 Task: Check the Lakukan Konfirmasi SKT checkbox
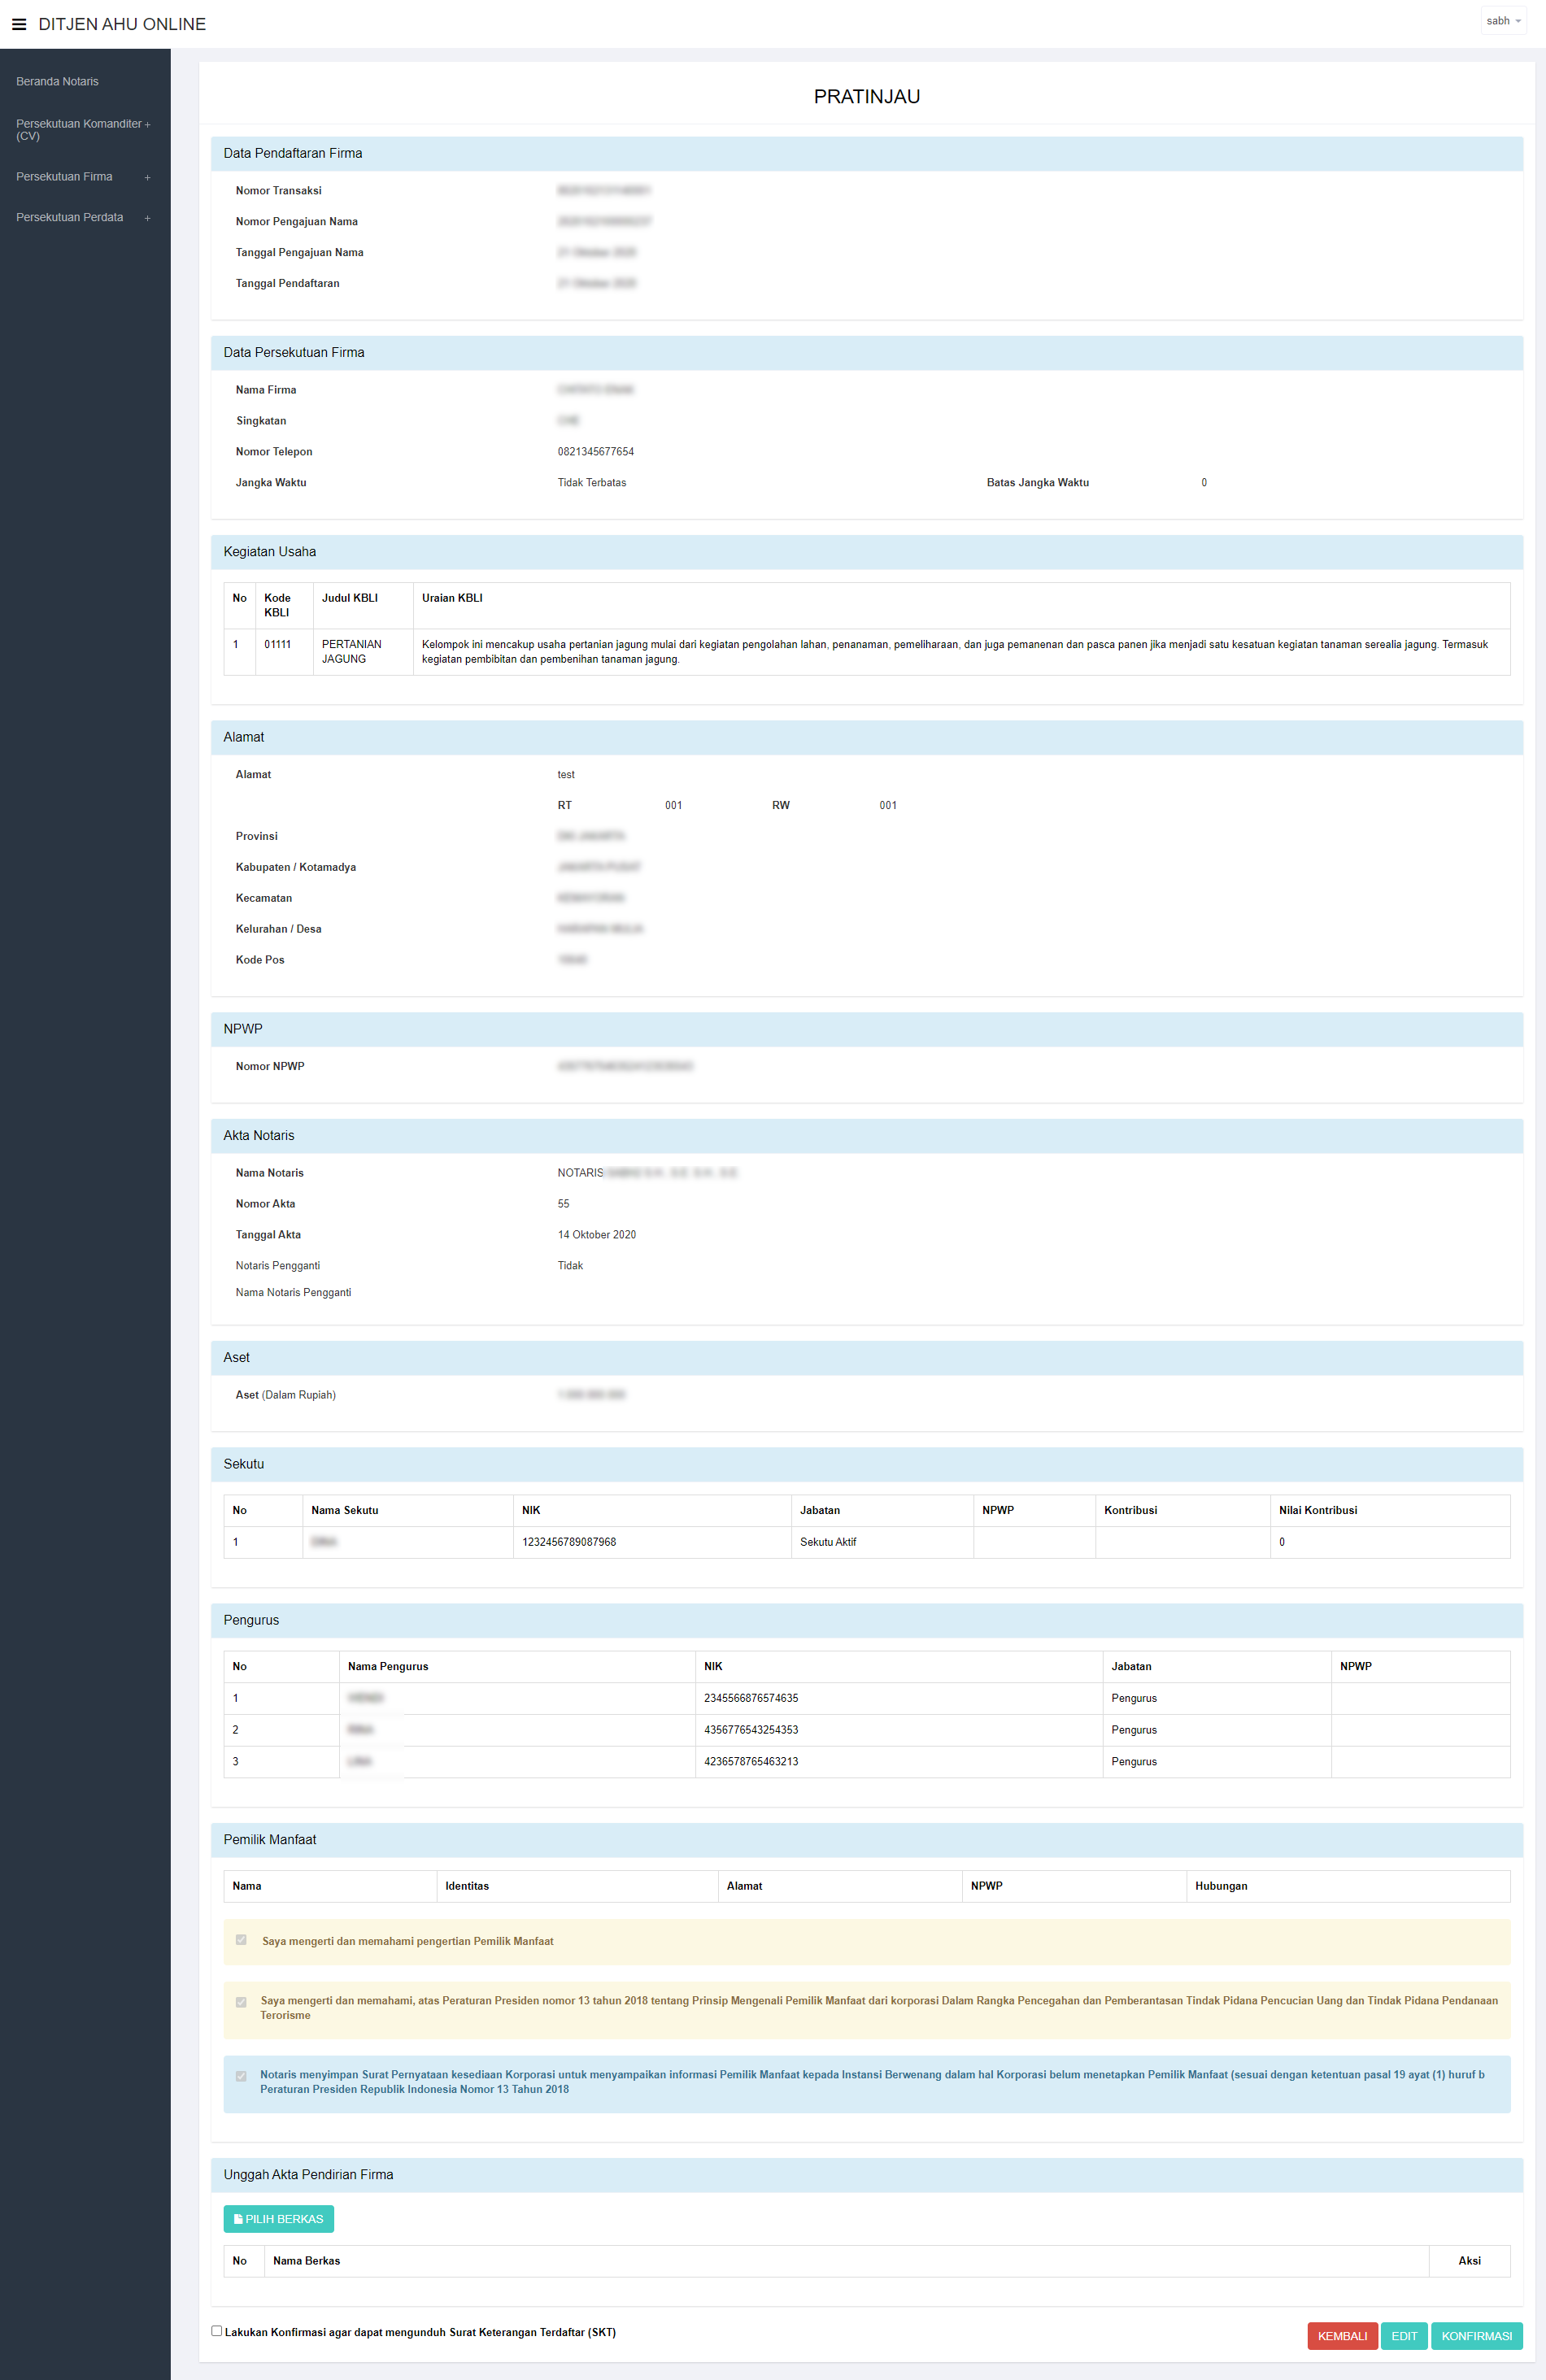(216, 2330)
